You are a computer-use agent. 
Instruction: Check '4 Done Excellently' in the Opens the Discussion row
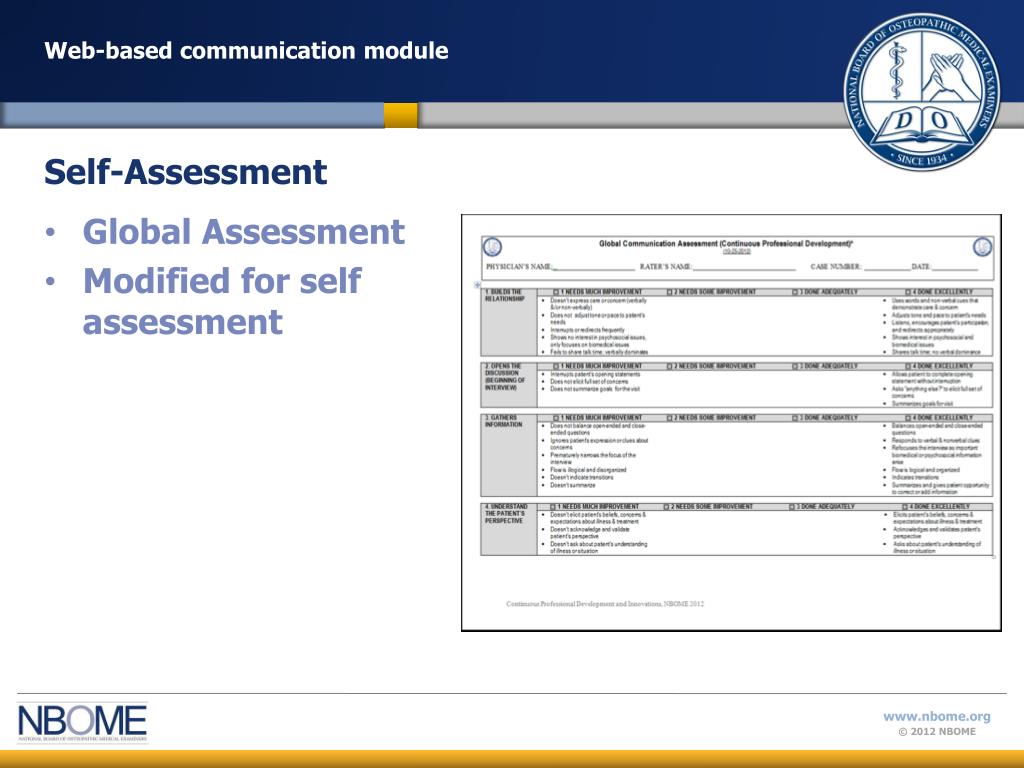908,366
